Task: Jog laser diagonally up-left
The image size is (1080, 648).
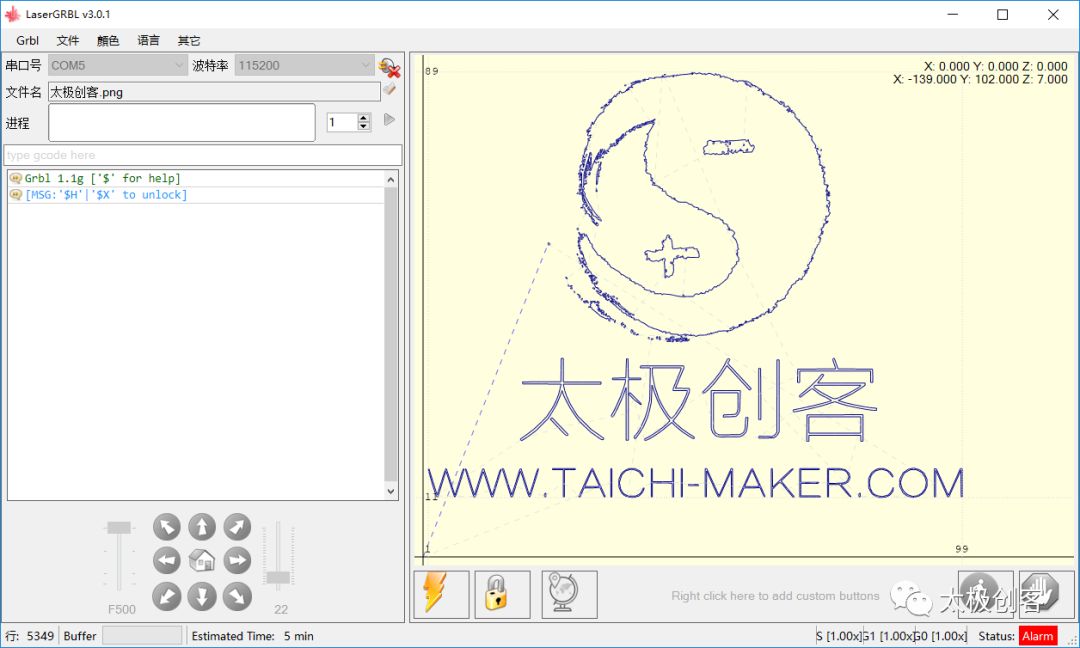Action: 167,527
